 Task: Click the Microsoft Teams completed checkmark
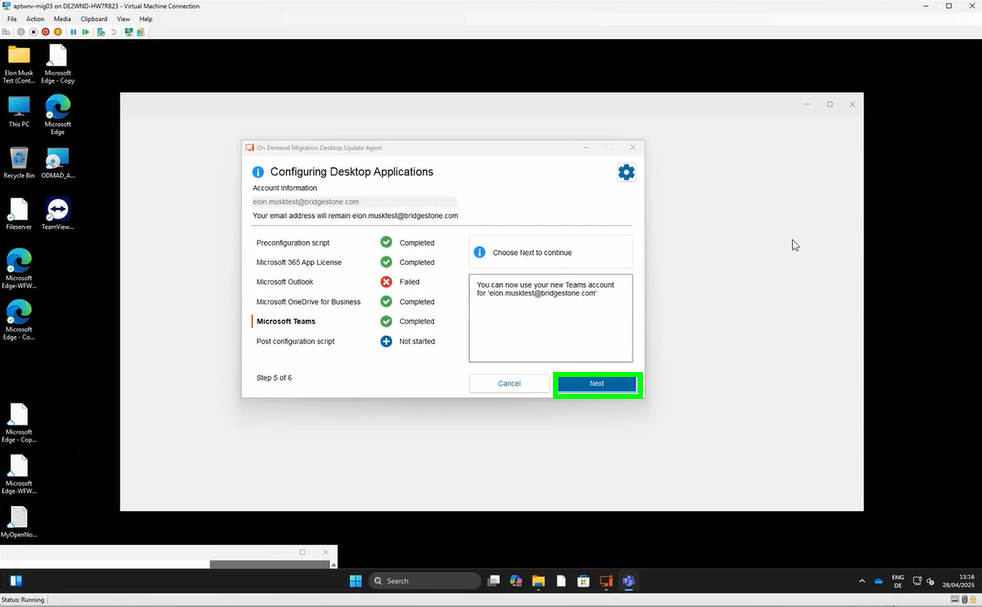click(386, 321)
